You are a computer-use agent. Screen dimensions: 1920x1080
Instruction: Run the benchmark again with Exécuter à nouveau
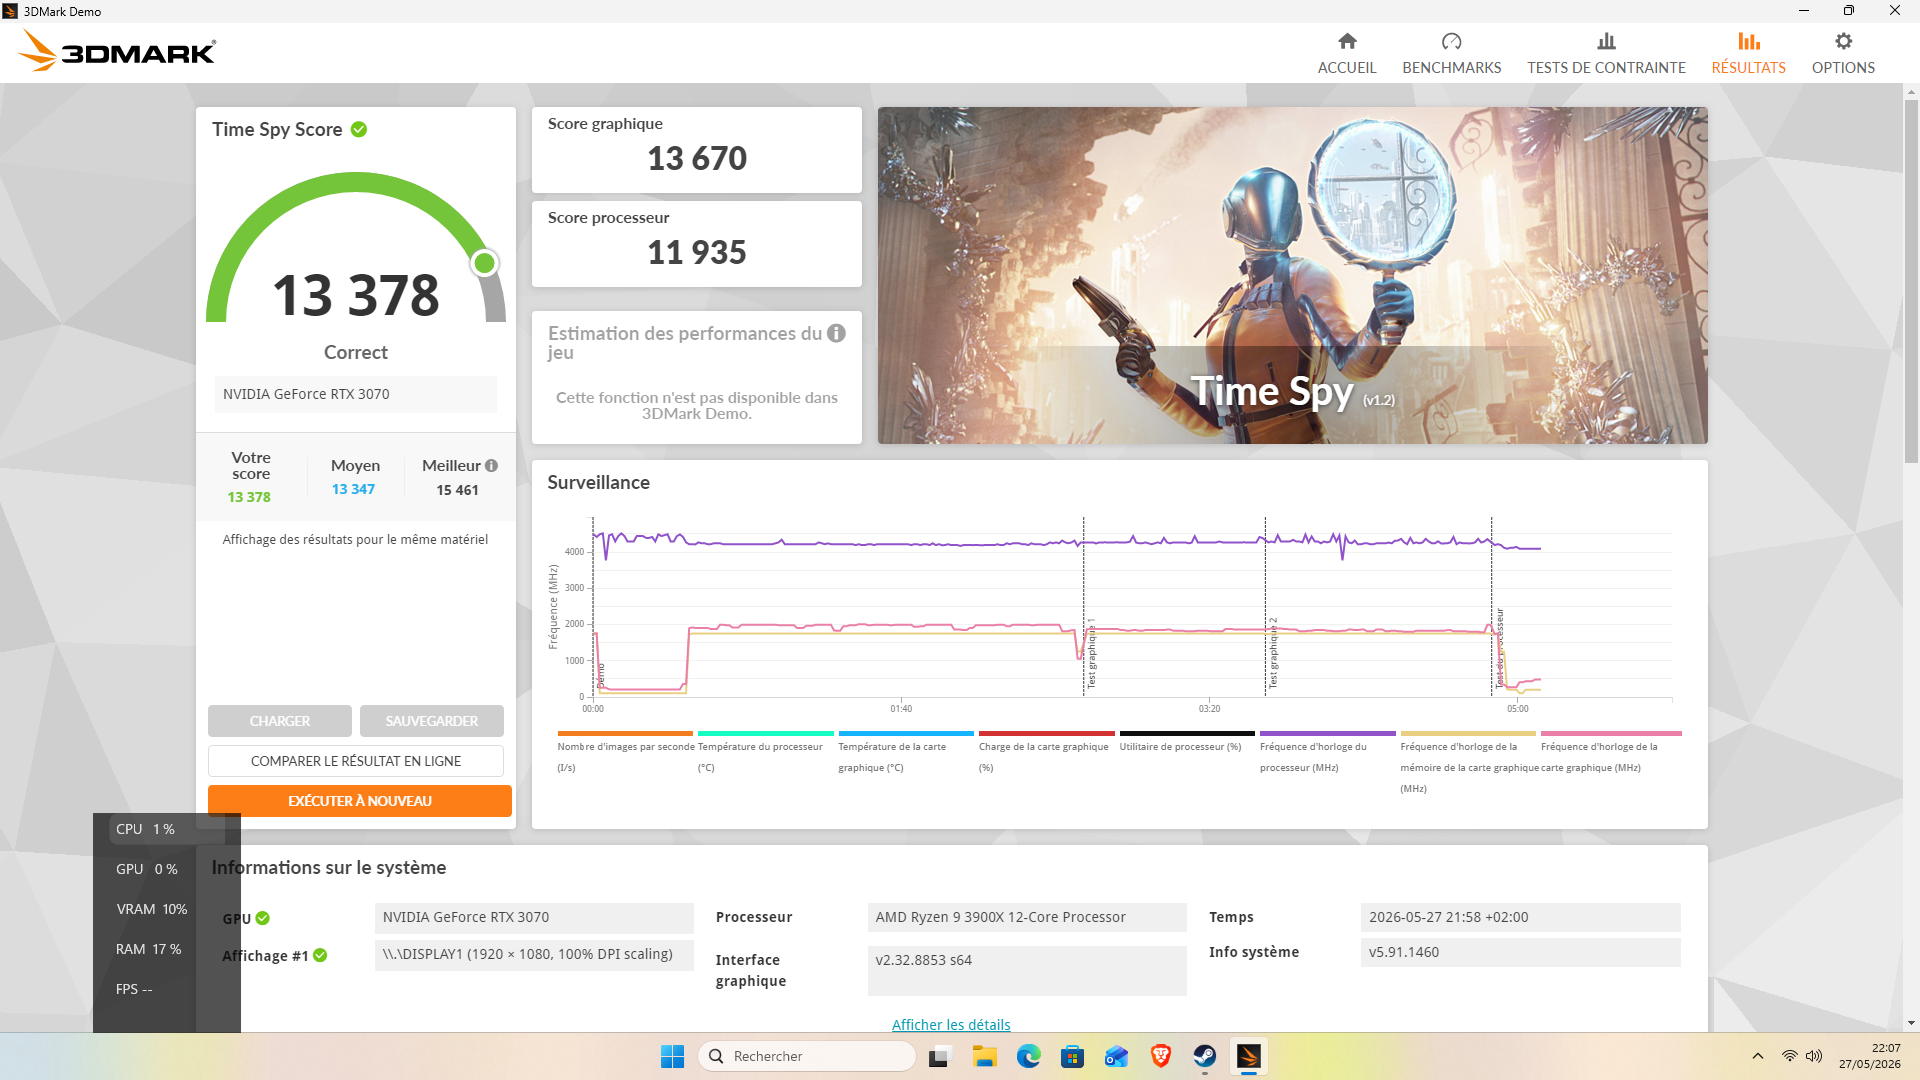pos(360,801)
